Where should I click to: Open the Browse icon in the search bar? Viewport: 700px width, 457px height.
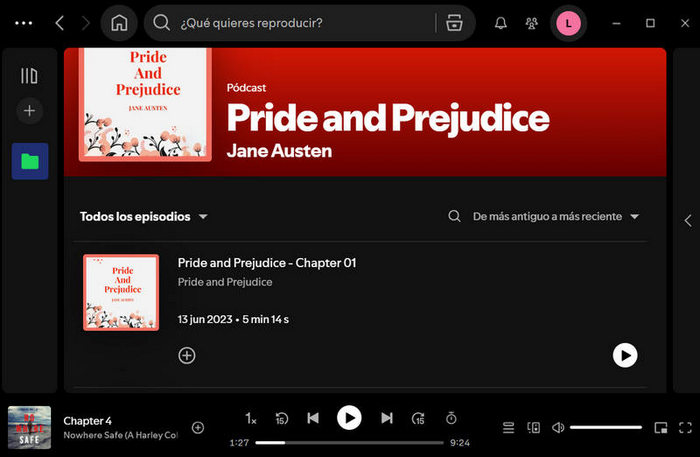click(x=454, y=22)
